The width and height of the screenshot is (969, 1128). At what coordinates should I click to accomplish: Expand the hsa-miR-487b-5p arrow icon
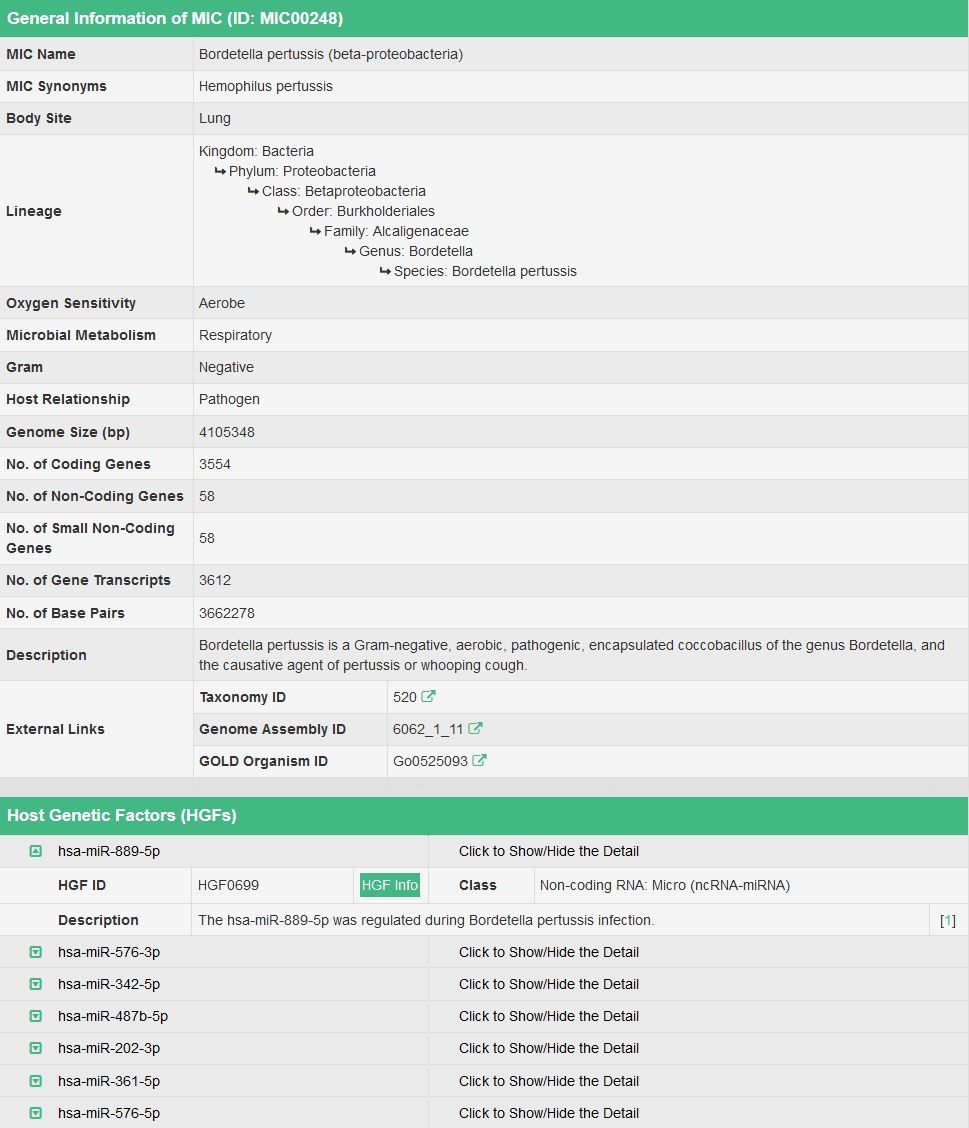[36, 1016]
